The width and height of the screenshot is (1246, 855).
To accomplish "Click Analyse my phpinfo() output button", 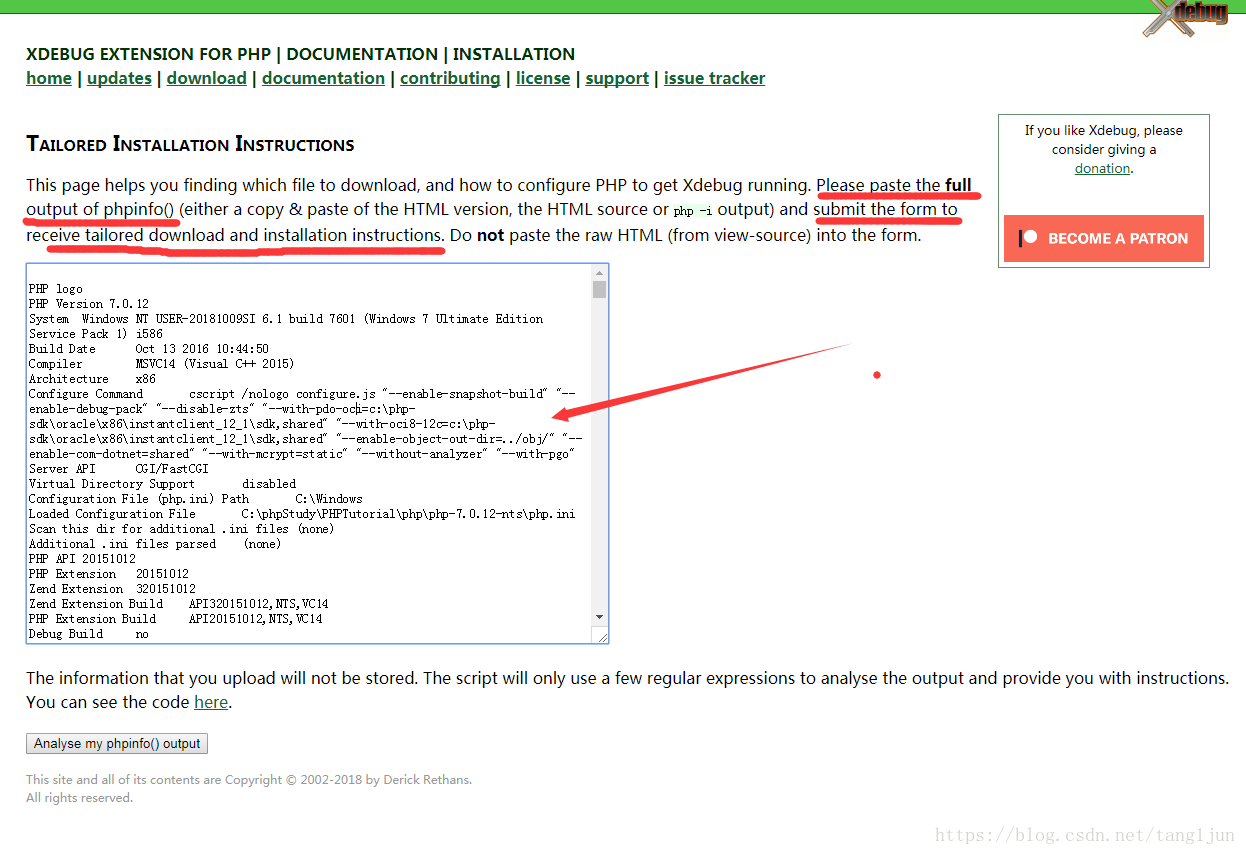I will coord(117,744).
